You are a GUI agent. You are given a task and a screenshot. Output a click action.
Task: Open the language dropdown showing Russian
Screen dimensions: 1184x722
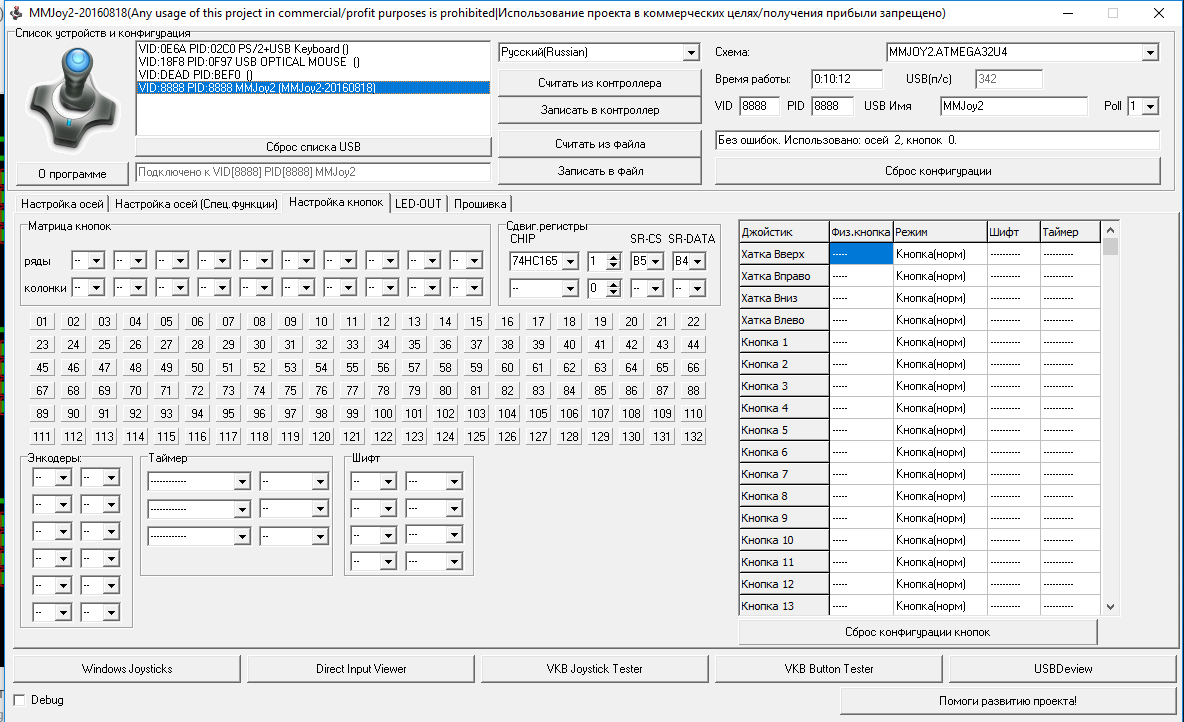coord(691,52)
